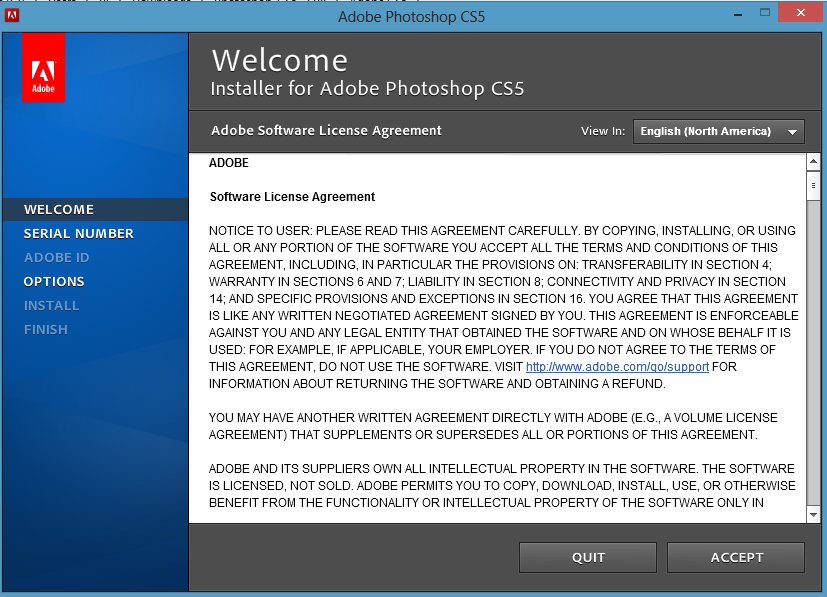Open the View In language dropdown

(x=717, y=131)
